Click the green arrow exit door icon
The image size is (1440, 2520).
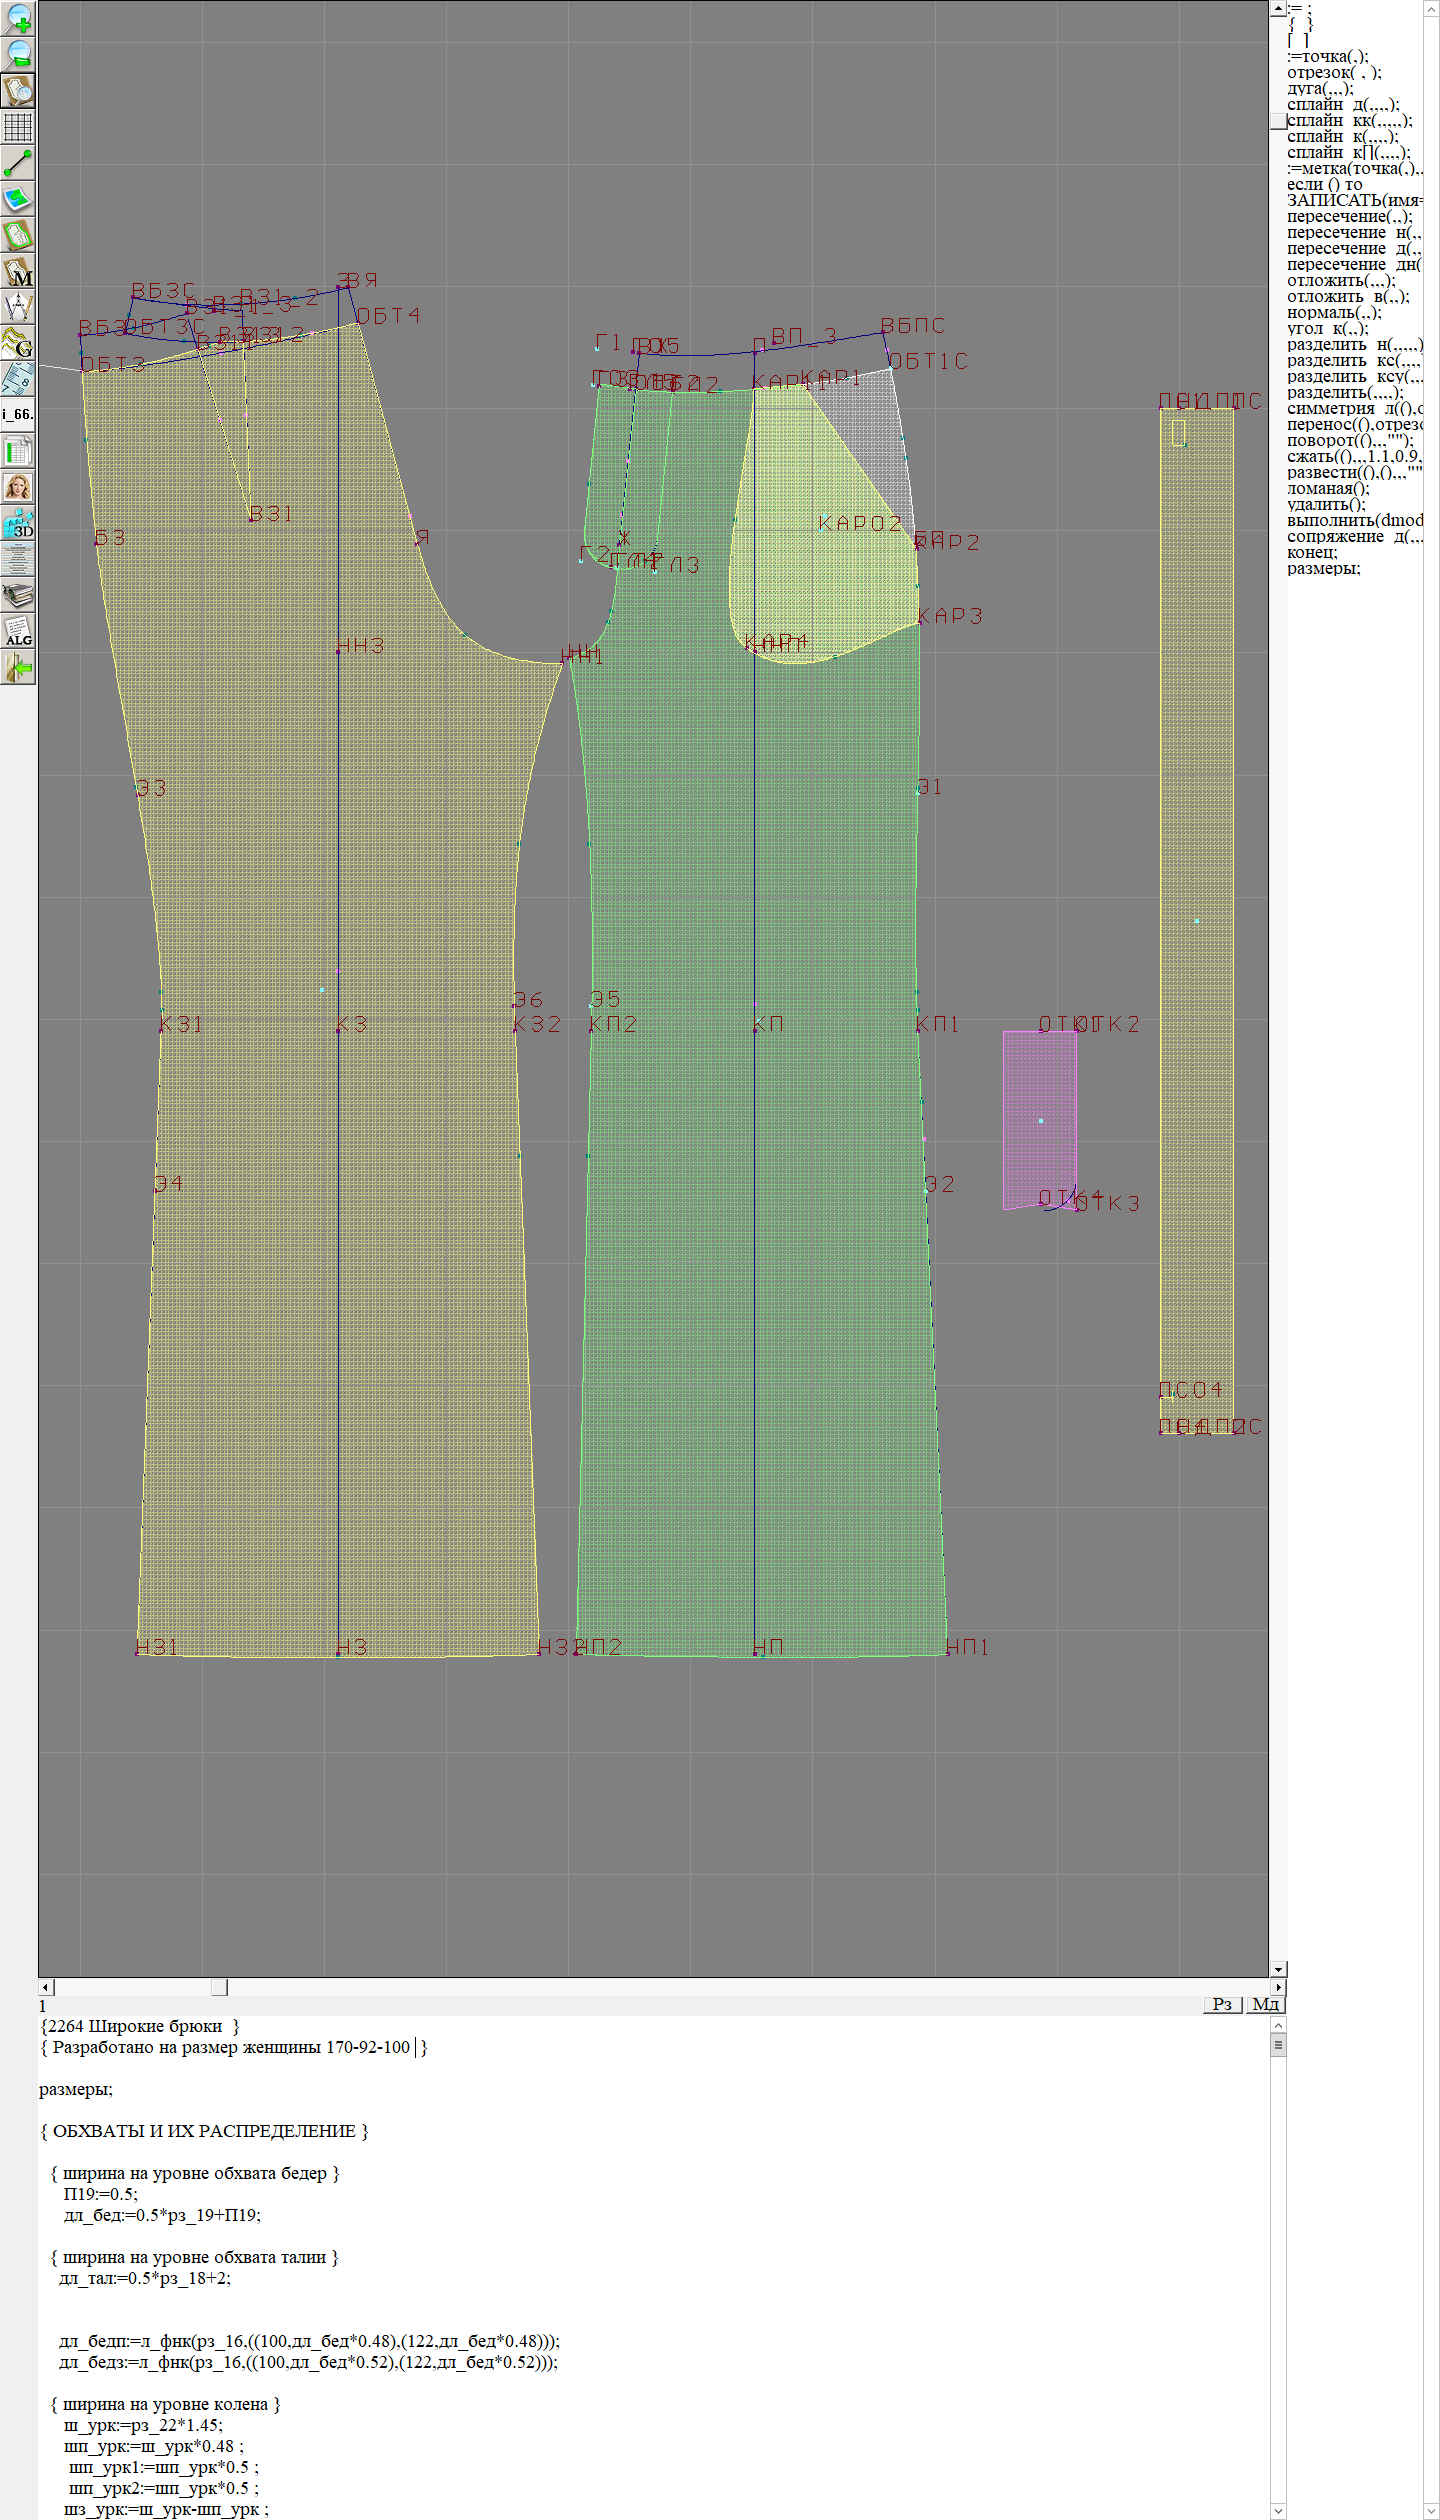[x=18, y=668]
